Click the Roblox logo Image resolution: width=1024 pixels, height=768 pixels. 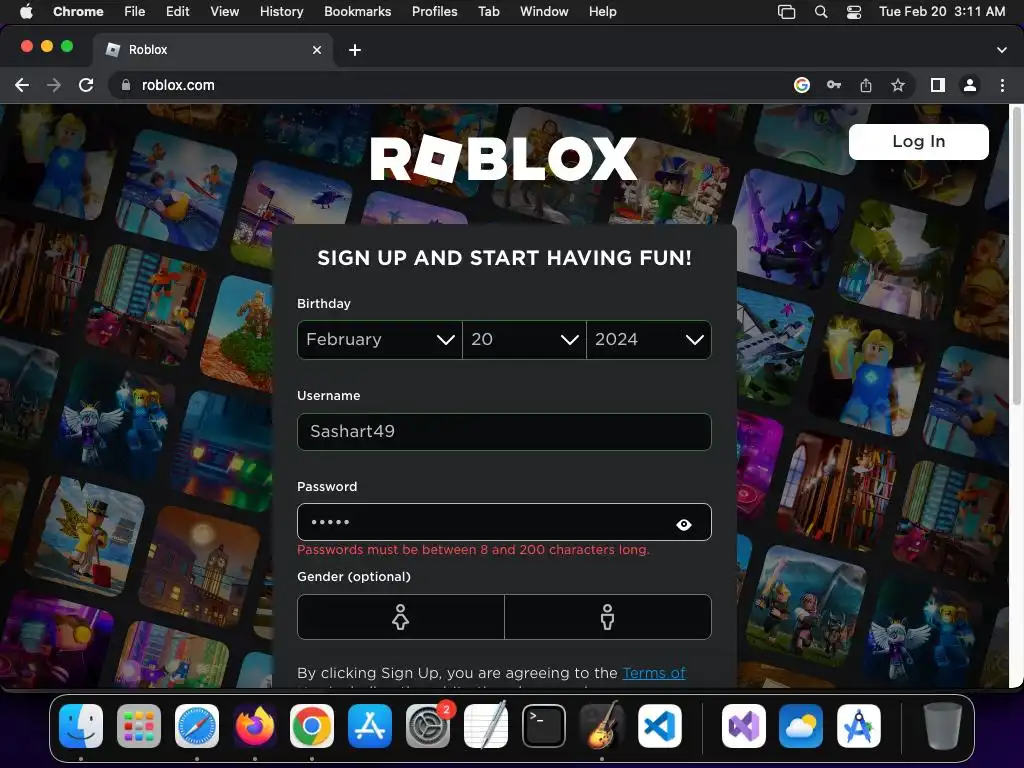click(x=504, y=159)
